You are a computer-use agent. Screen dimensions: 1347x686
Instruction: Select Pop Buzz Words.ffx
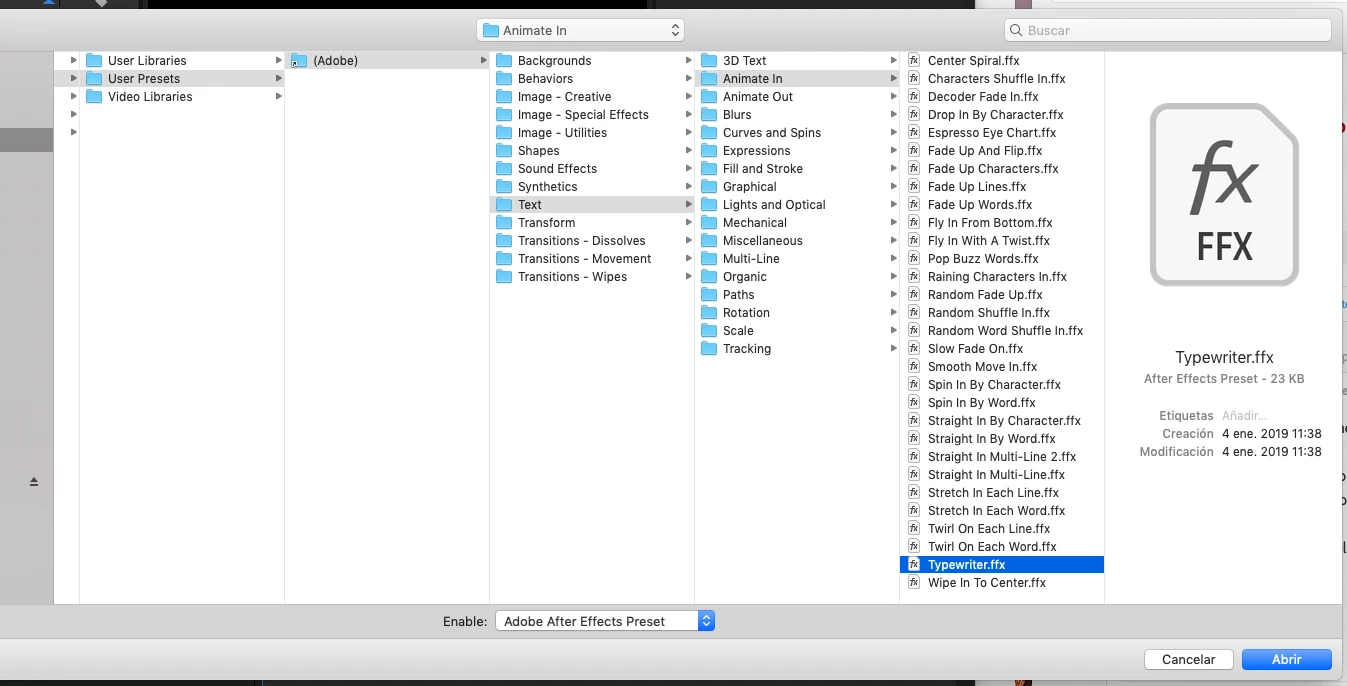(1002, 258)
